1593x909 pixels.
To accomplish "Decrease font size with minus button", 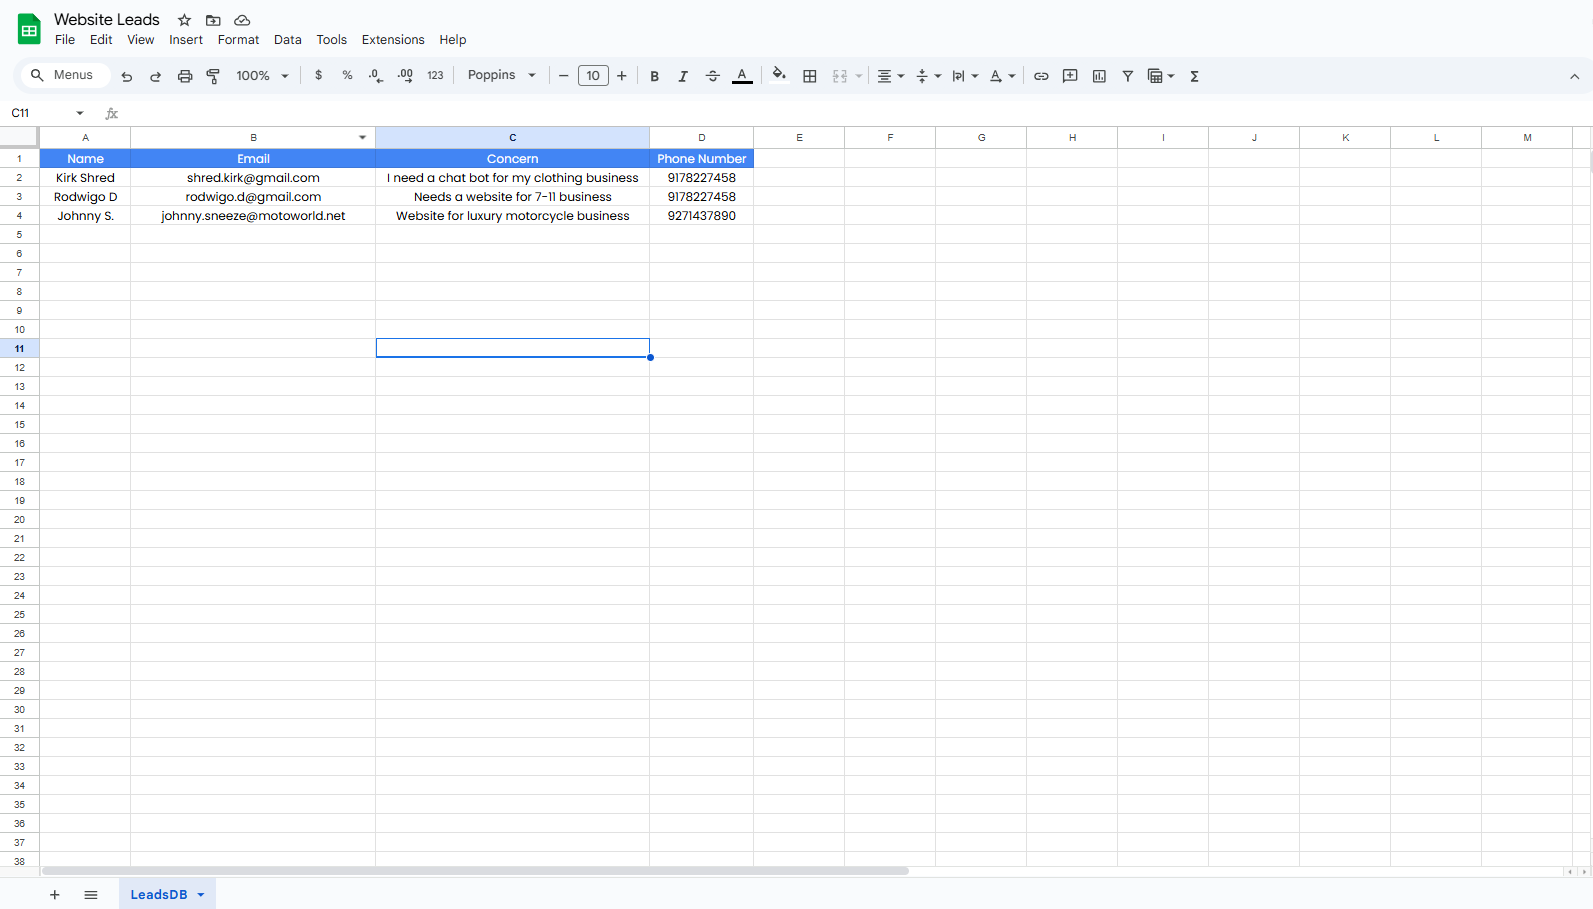I will tap(564, 75).
